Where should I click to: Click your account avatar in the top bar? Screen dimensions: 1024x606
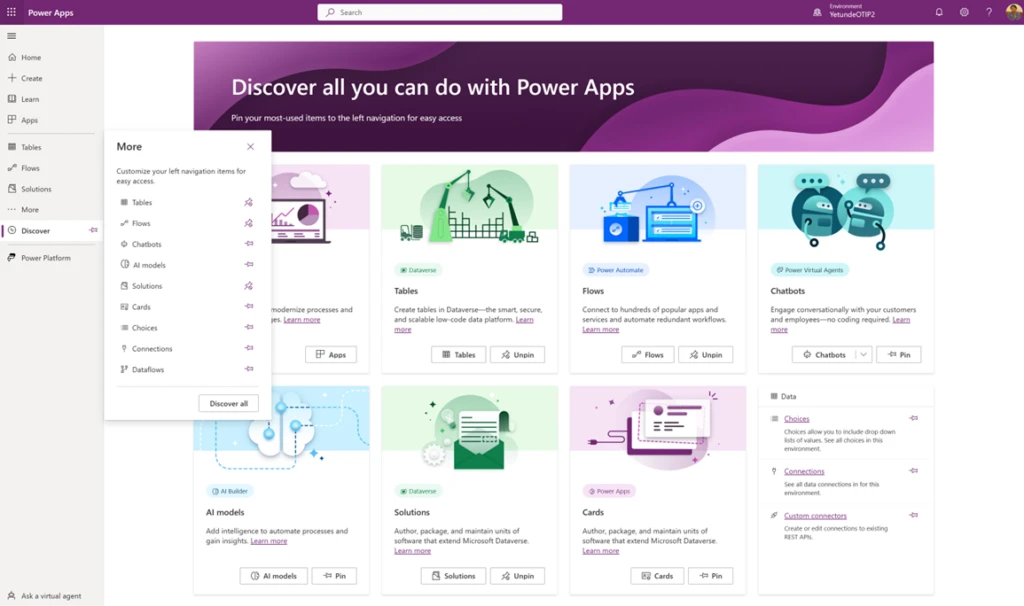point(1012,12)
